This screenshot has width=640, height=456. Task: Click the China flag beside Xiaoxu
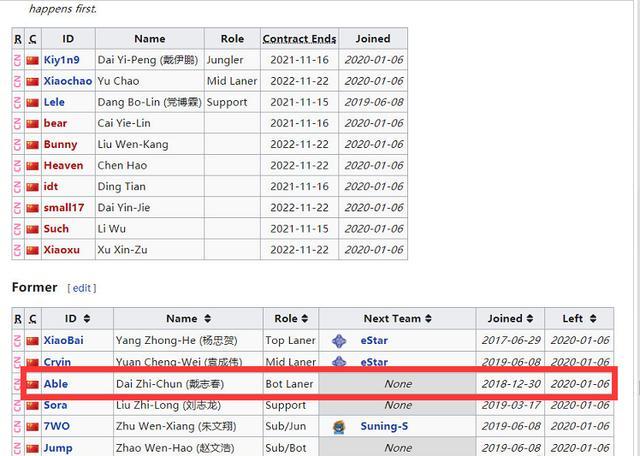(33, 249)
